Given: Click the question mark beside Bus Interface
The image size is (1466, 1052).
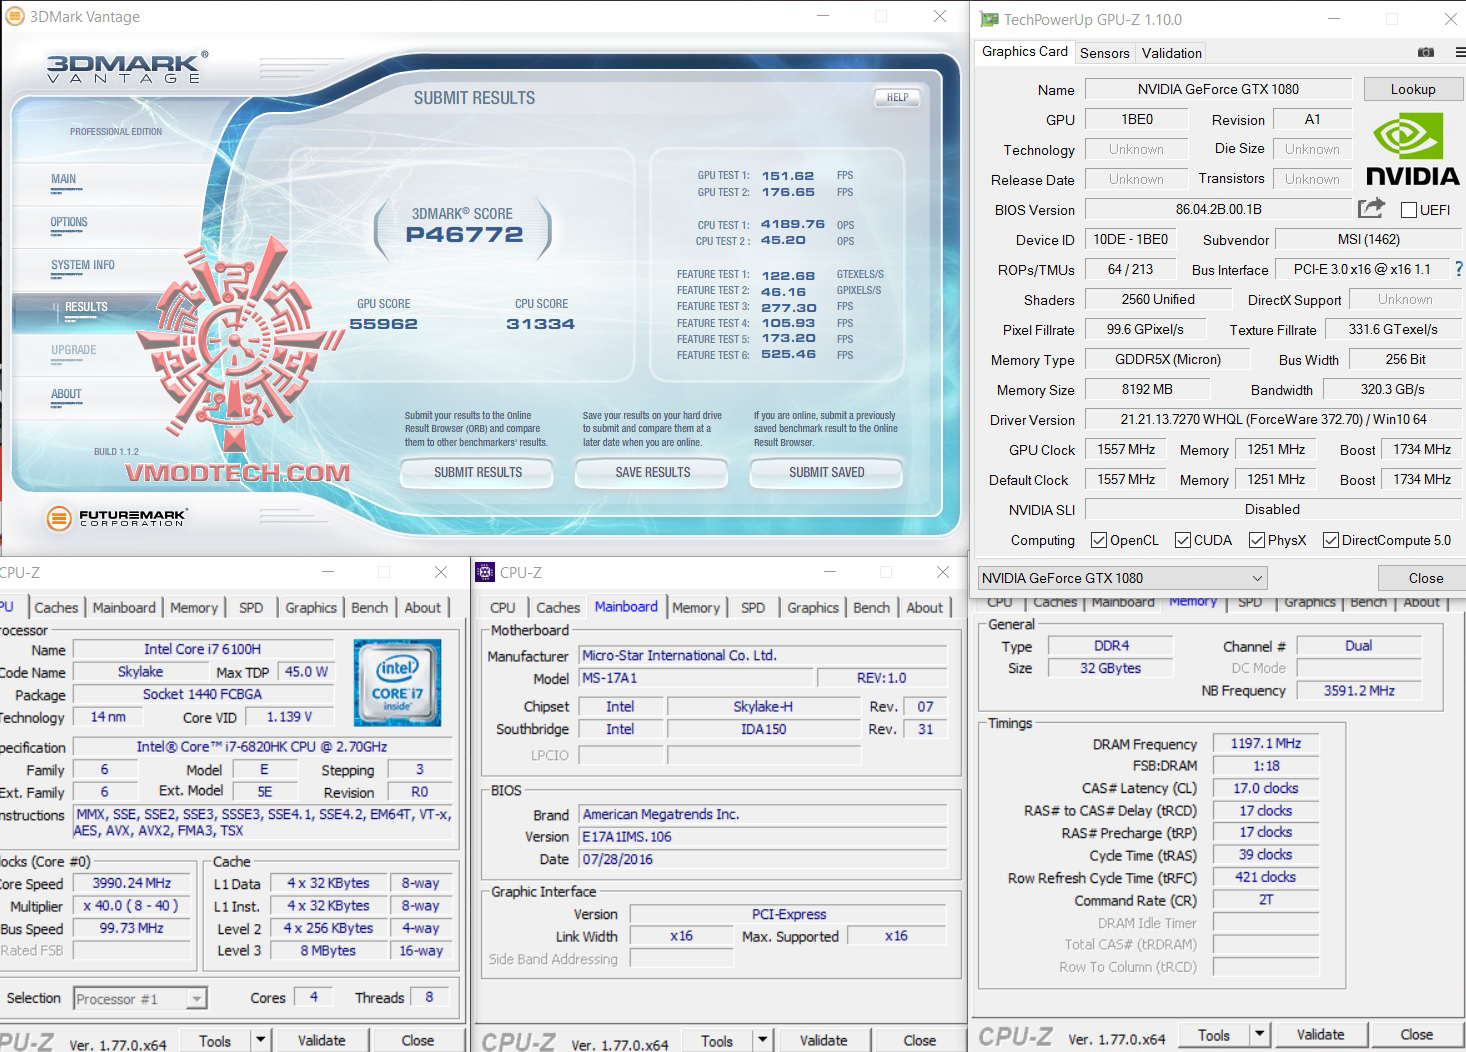Looking at the screenshot, I should point(1459,269).
